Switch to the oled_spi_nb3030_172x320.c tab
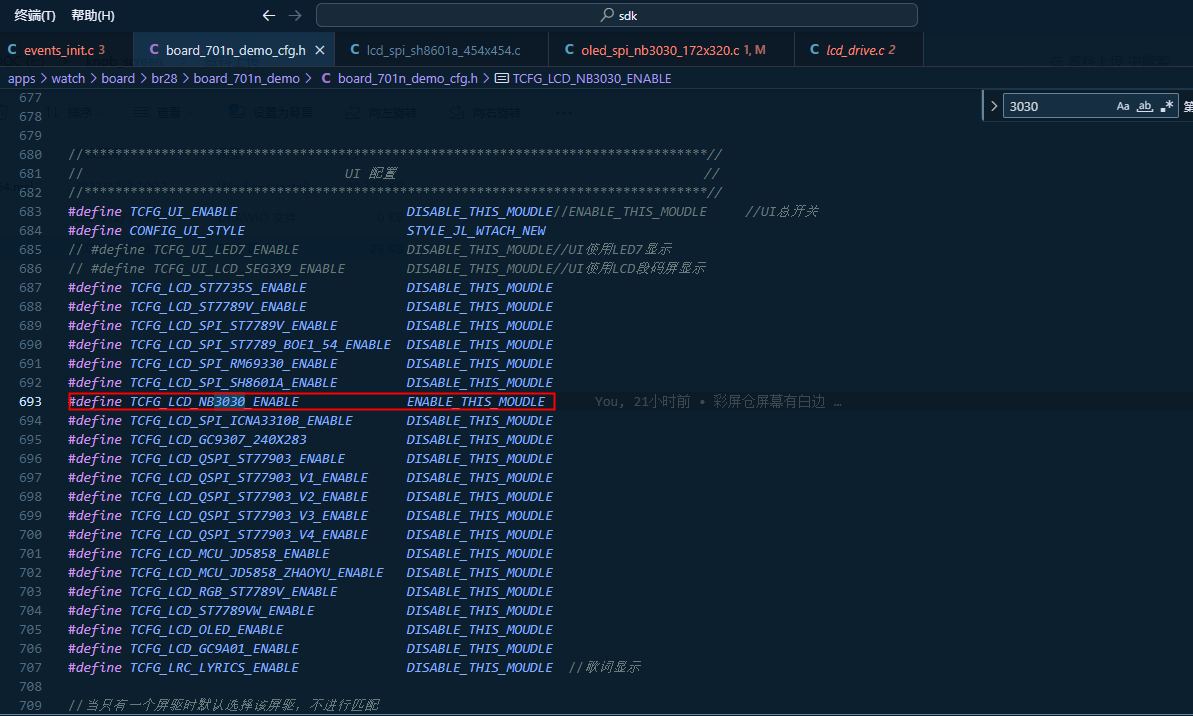 point(660,50)
